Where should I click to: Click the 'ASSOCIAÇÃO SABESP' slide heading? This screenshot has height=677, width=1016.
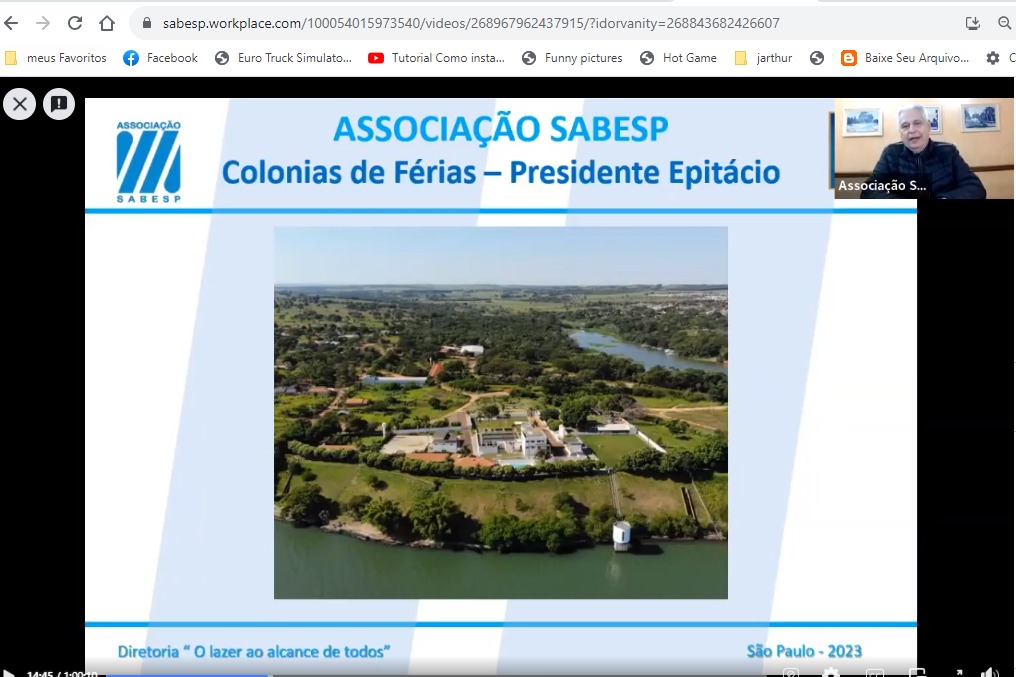[501, 128]
